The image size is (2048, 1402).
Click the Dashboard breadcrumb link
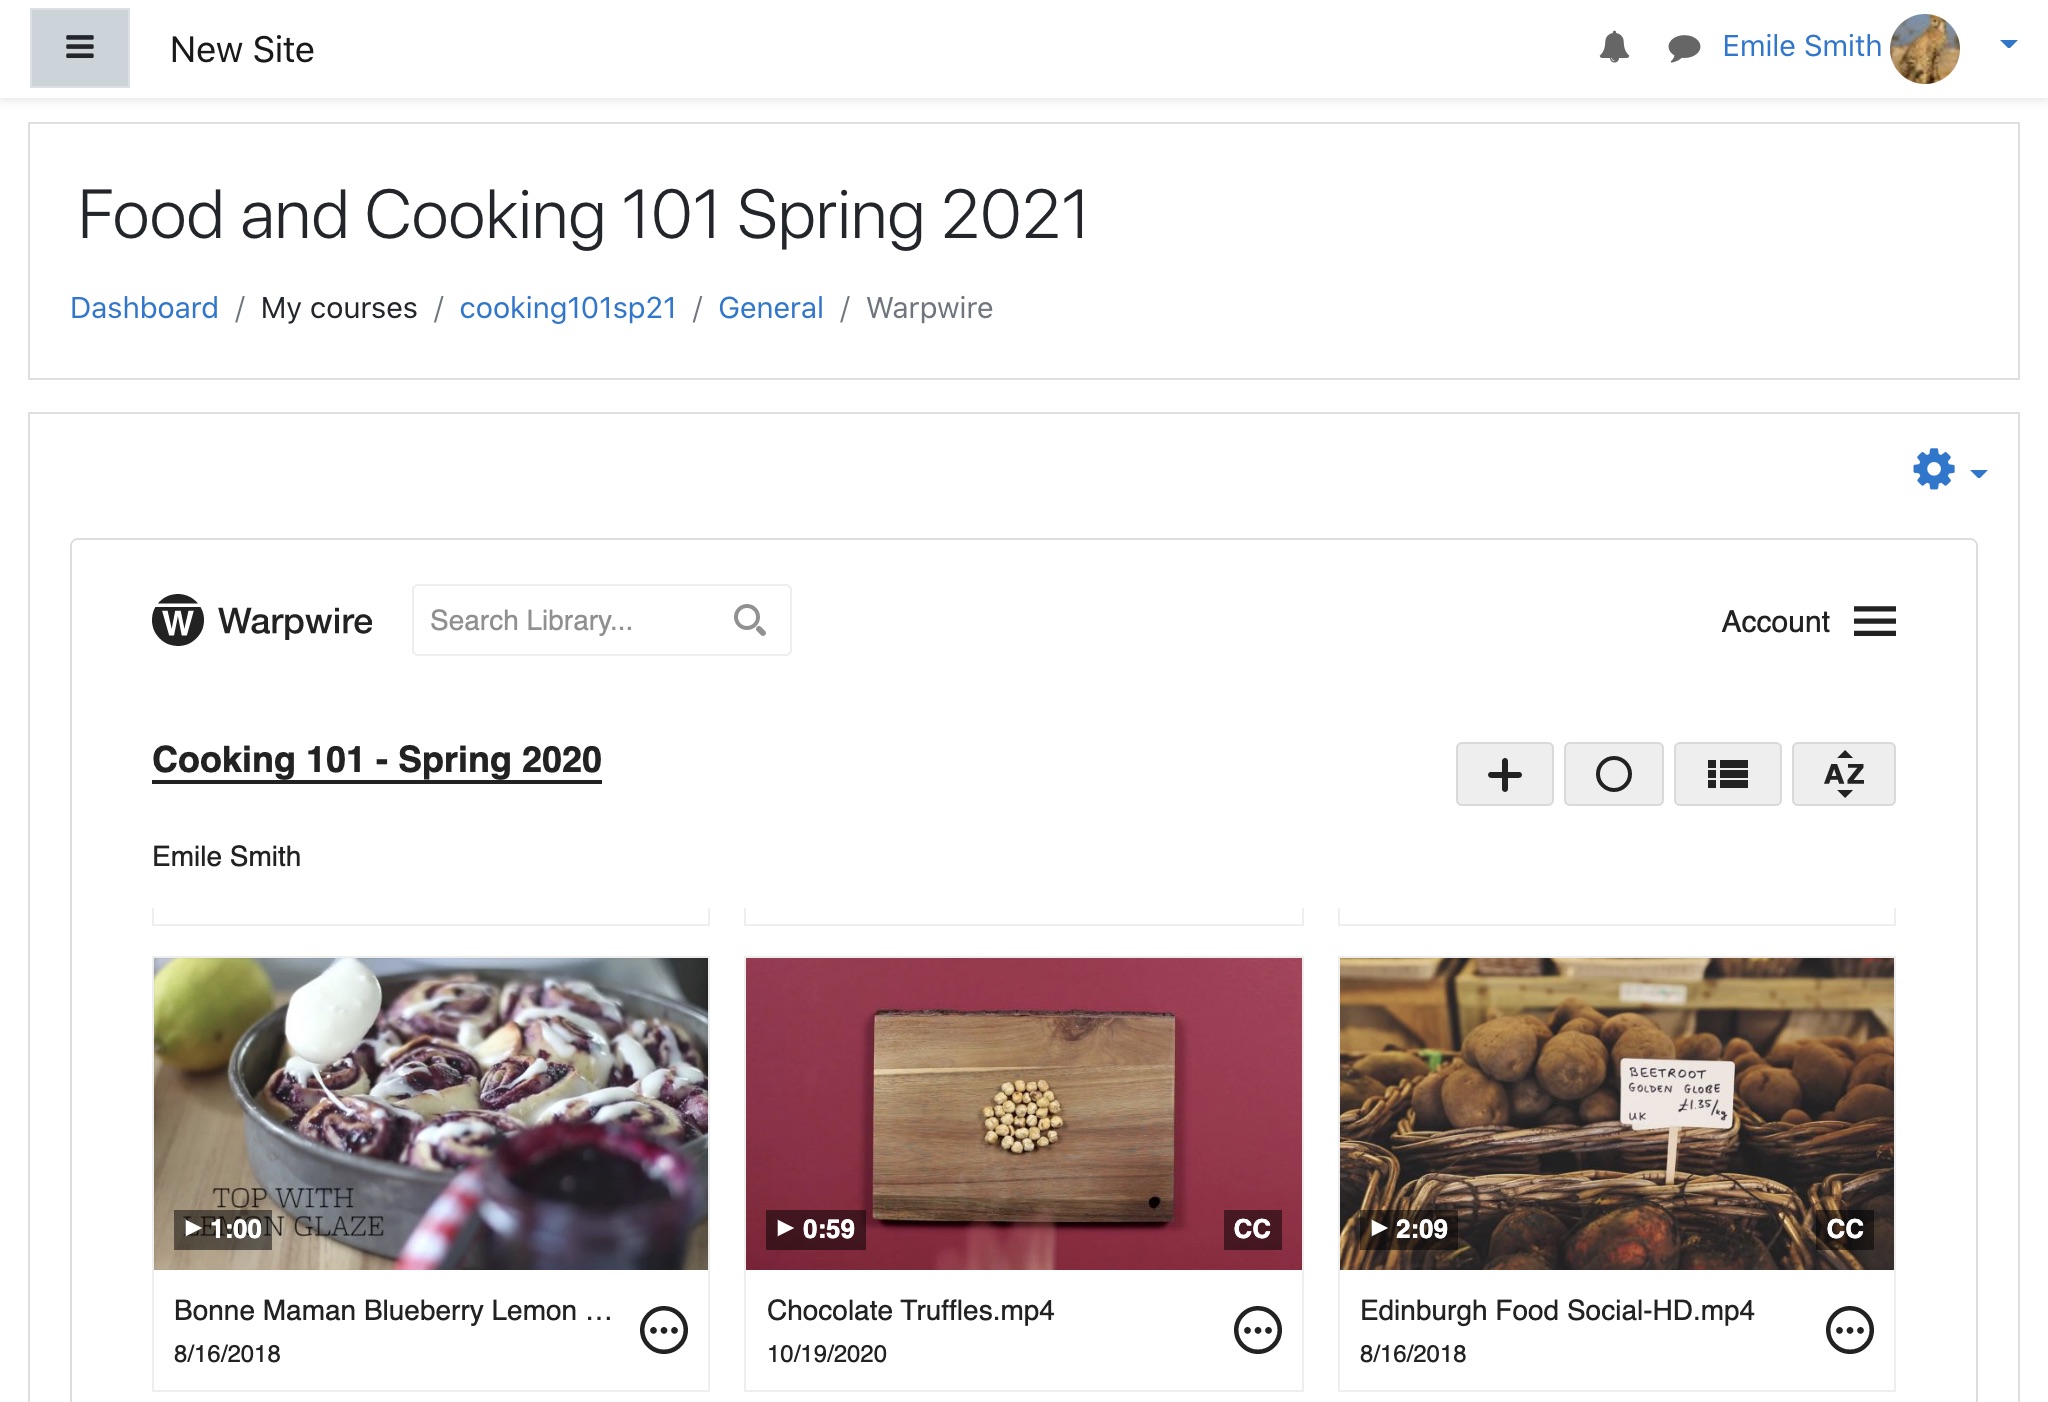145,307
